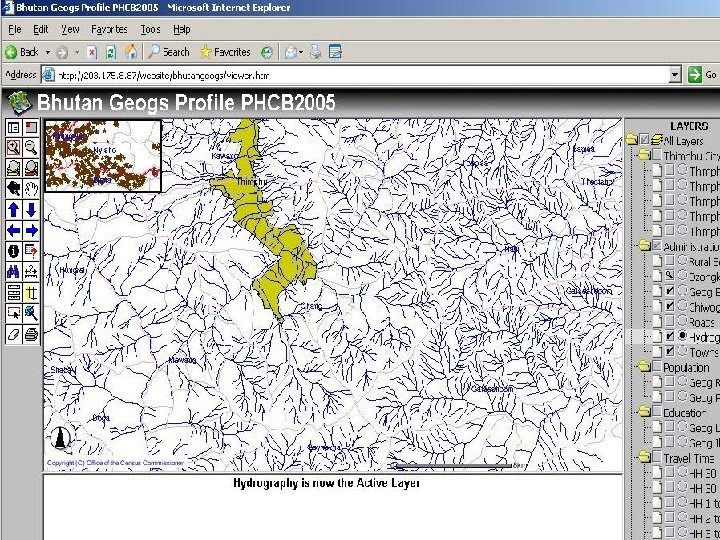Viewport: 720px width, 540px height.
Task: Zoom to full extent
Action: [14, 168]
